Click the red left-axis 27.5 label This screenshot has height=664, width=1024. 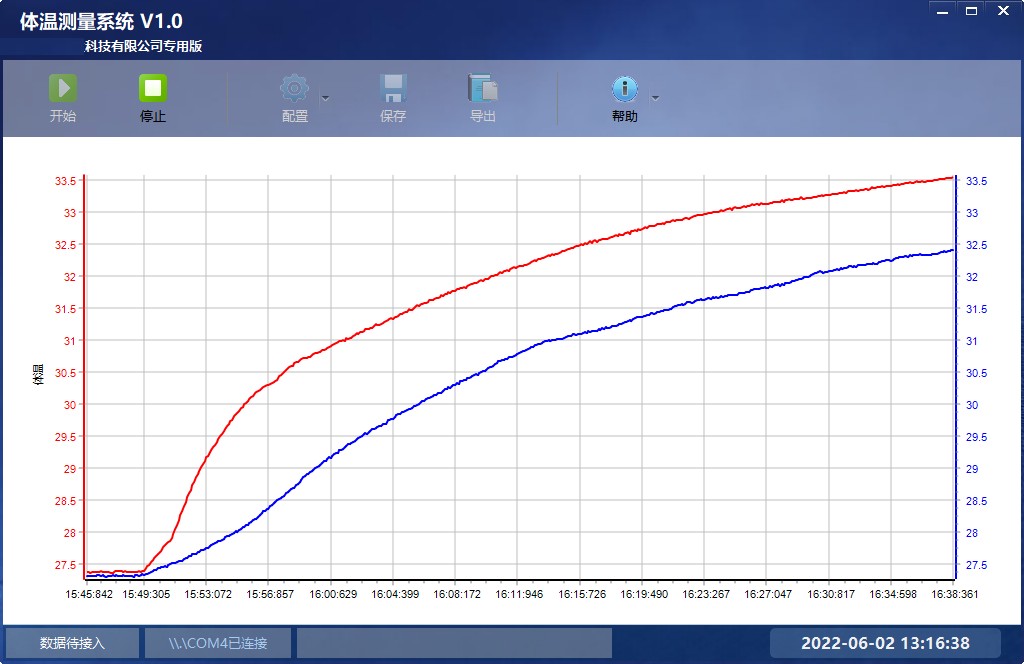coord(65,565)
